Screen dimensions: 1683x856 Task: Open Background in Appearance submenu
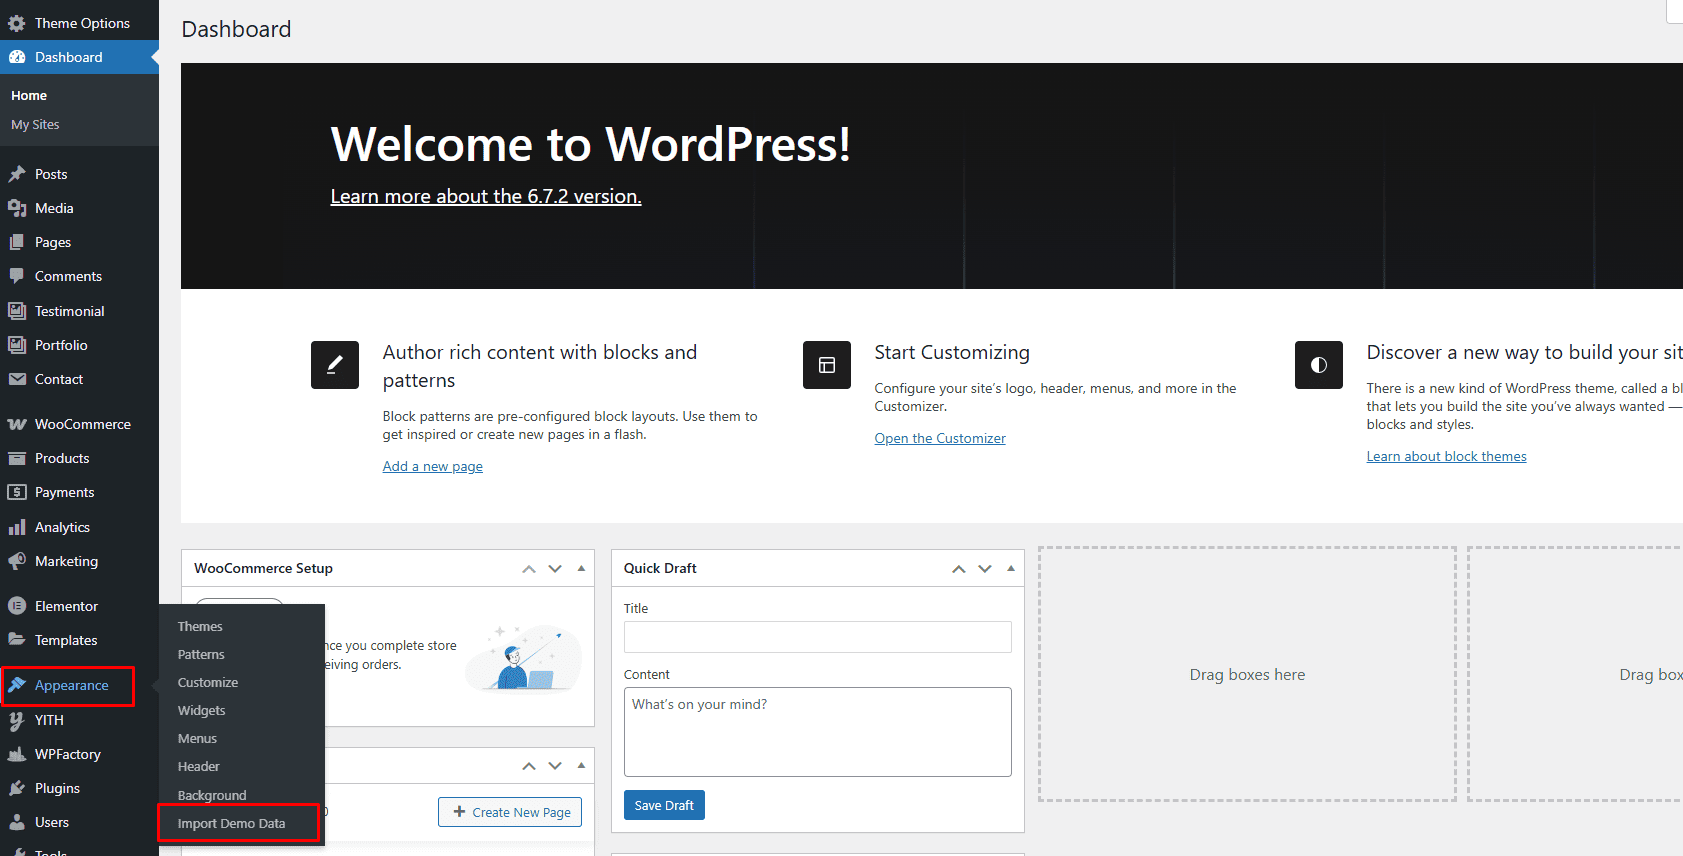click(212, 796)
